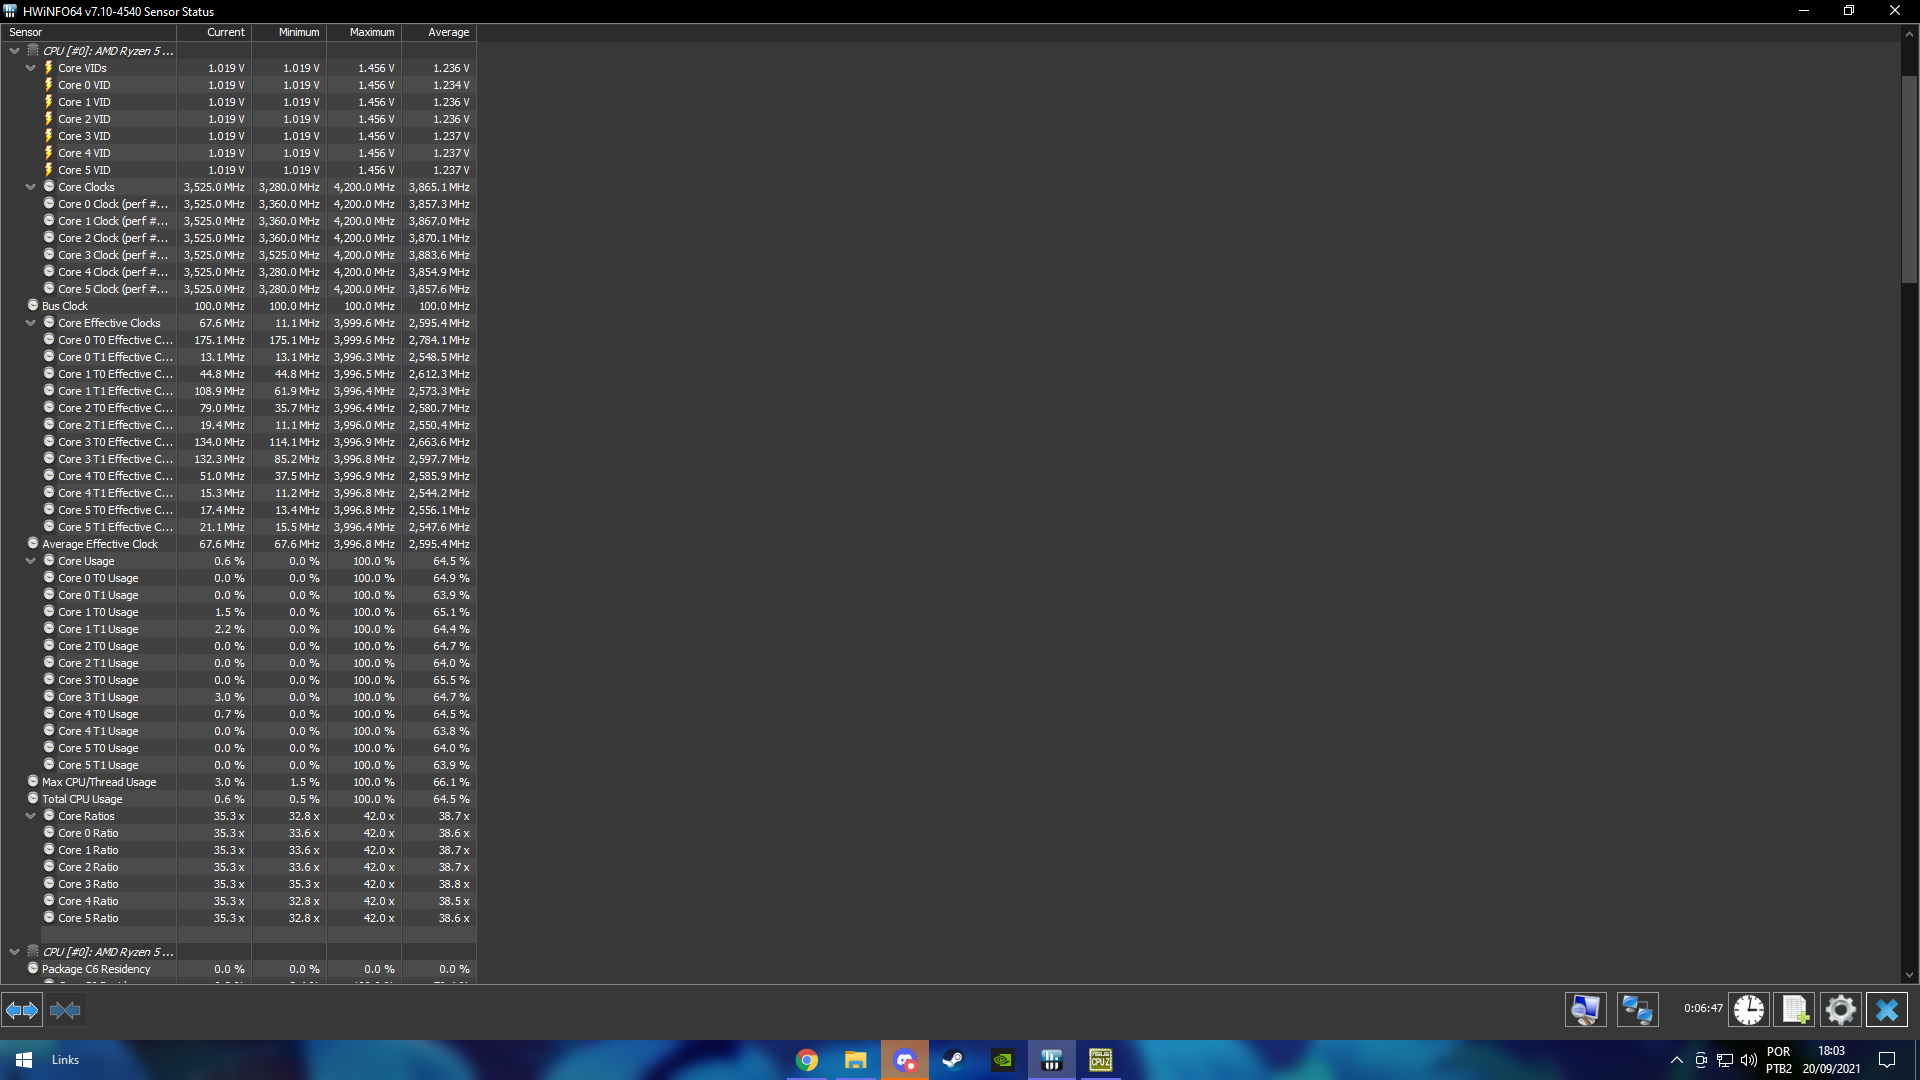The height and width of the screenshot is (1080, 1920).
Task: Open File Explorer from taskbar
Action: pos(856,1060)
